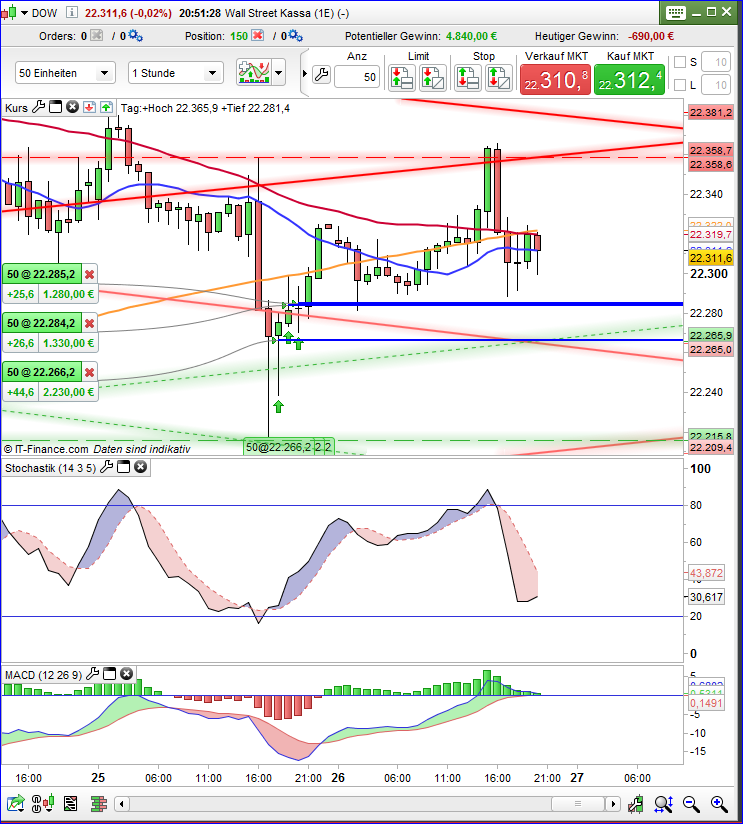The image size is (743, 824).
Task: Place a buy stop order (first Stop icon)
Action: [468, 78]
